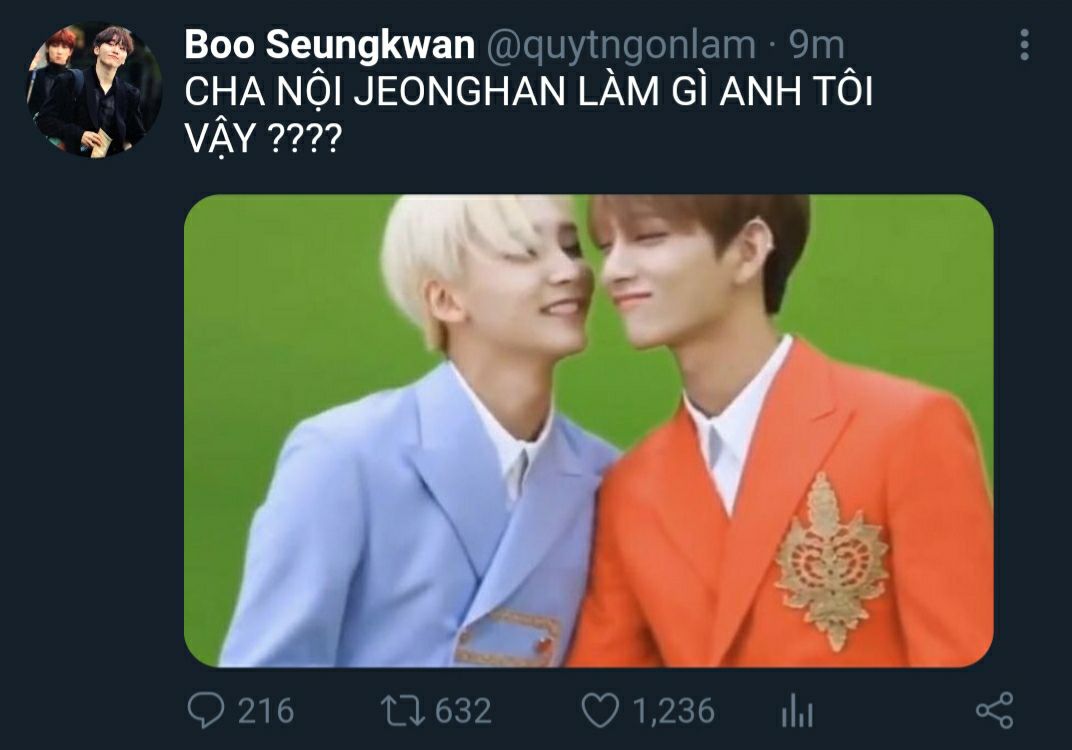Click the reply speech bubble icon
Viewport: 1072px width, 750px height.
tap(205, 710)
